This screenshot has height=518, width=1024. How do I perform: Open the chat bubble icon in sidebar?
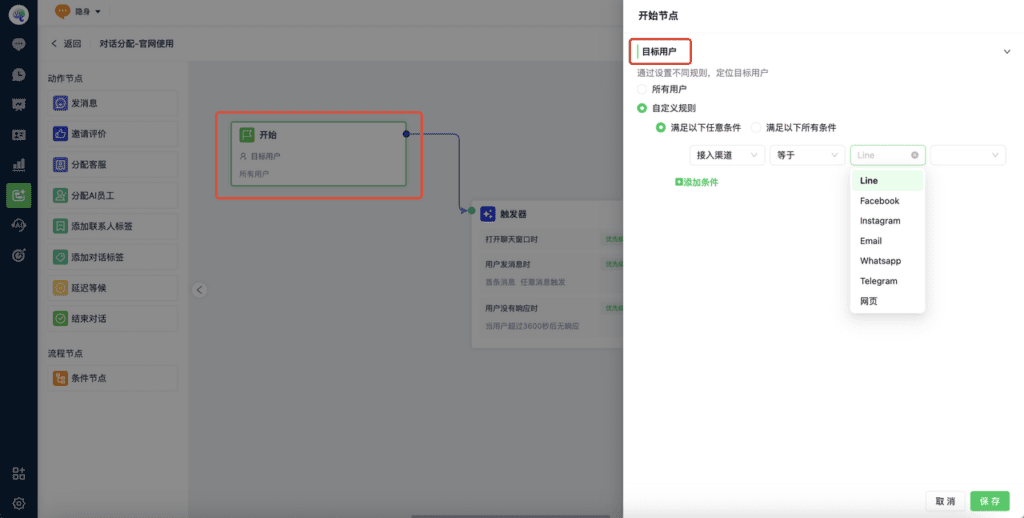(x=18, y=44)
